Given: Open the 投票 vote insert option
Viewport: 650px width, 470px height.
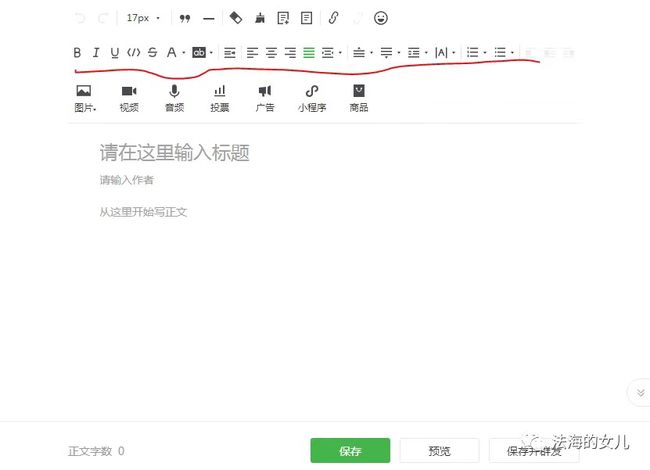Looking at the screenshot, I should 220,99.
